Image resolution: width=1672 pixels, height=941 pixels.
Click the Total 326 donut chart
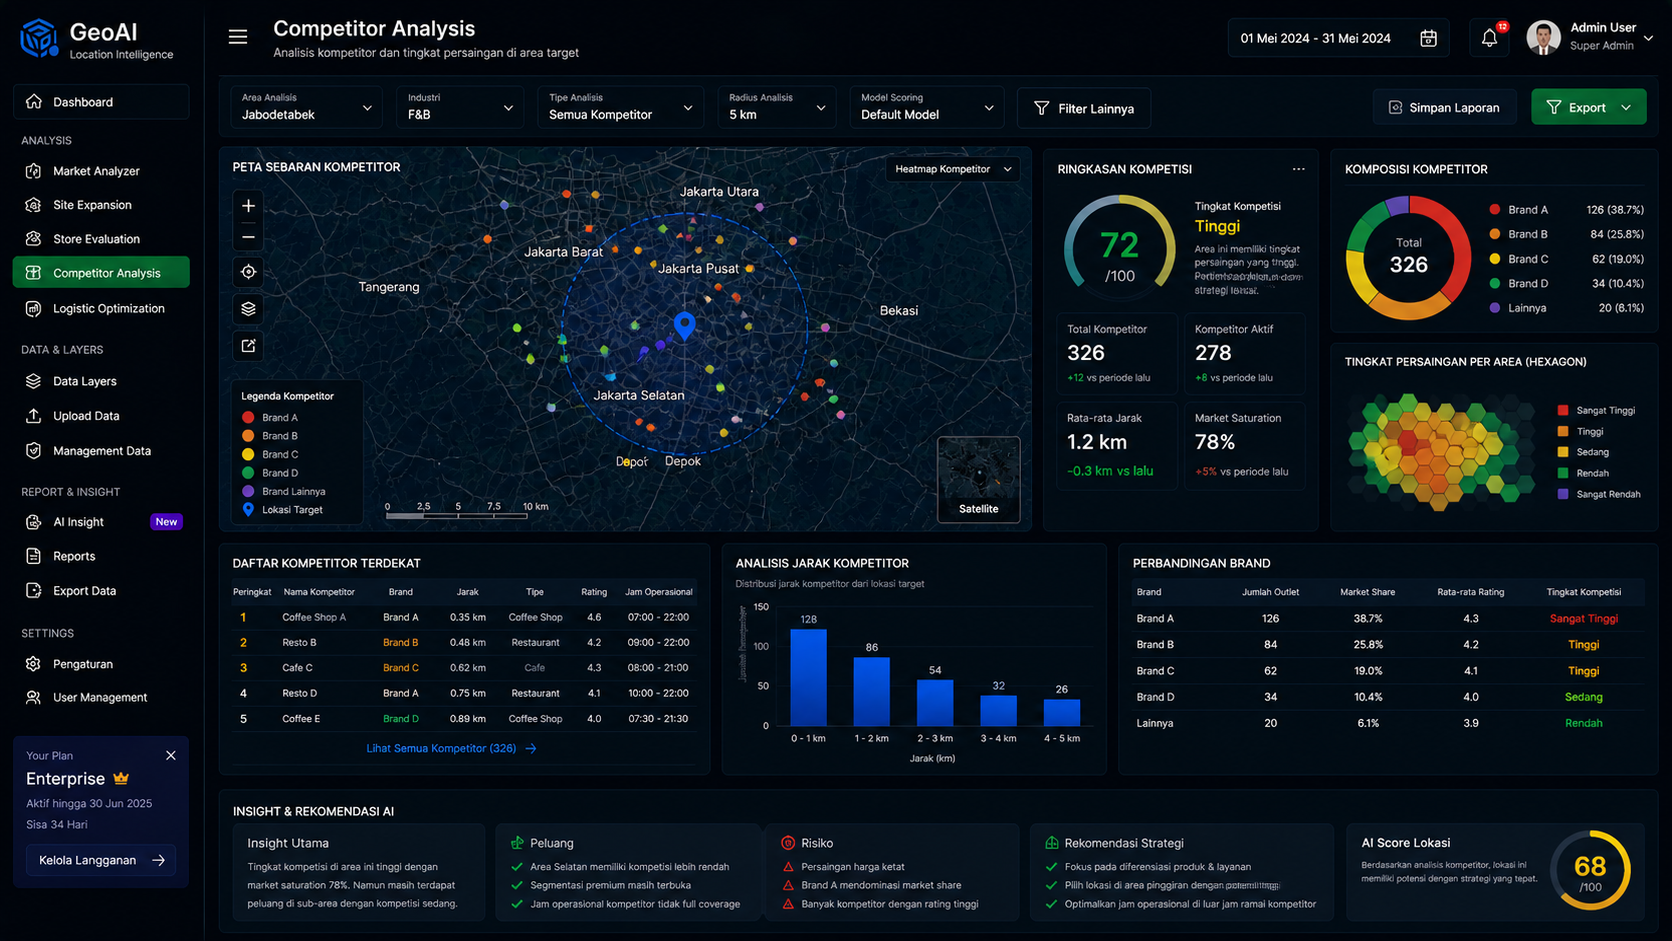[1408, 258]
